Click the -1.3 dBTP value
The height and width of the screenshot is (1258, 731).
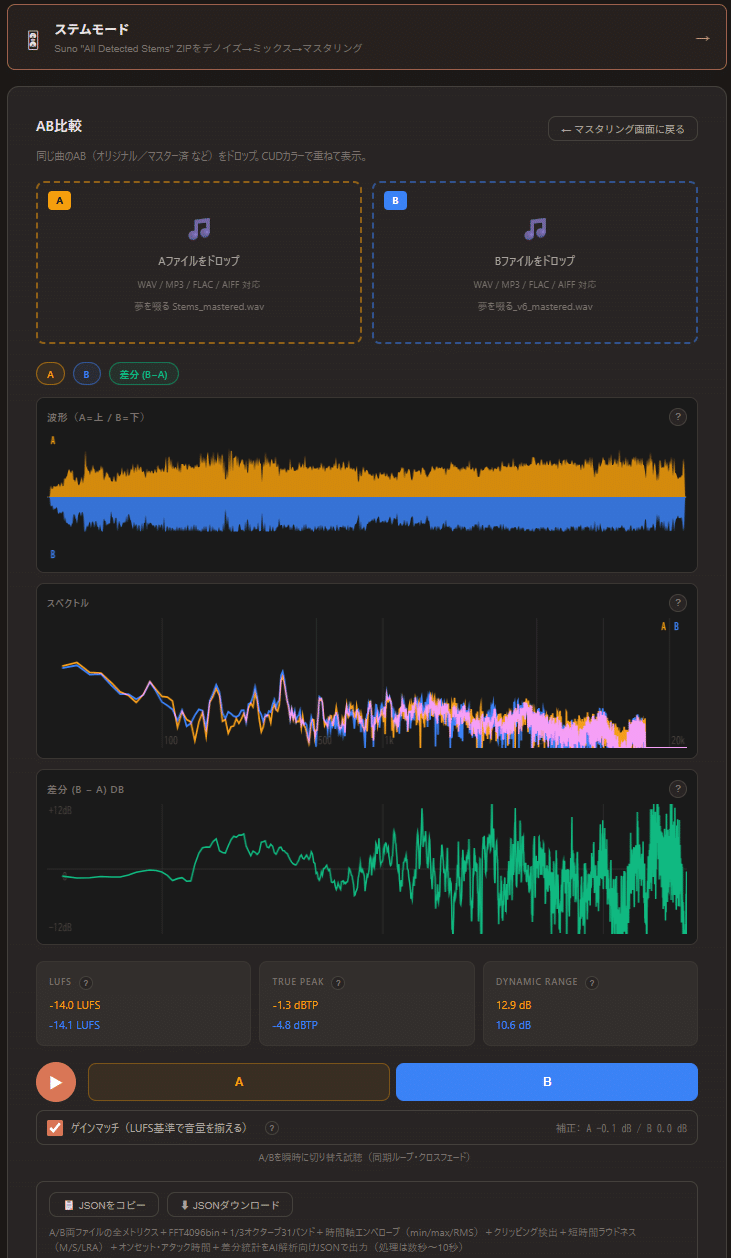295,1005
